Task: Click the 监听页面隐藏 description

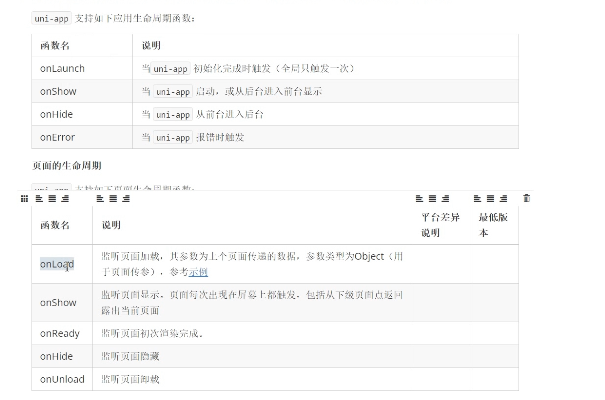Action: [x=130, y=356]
